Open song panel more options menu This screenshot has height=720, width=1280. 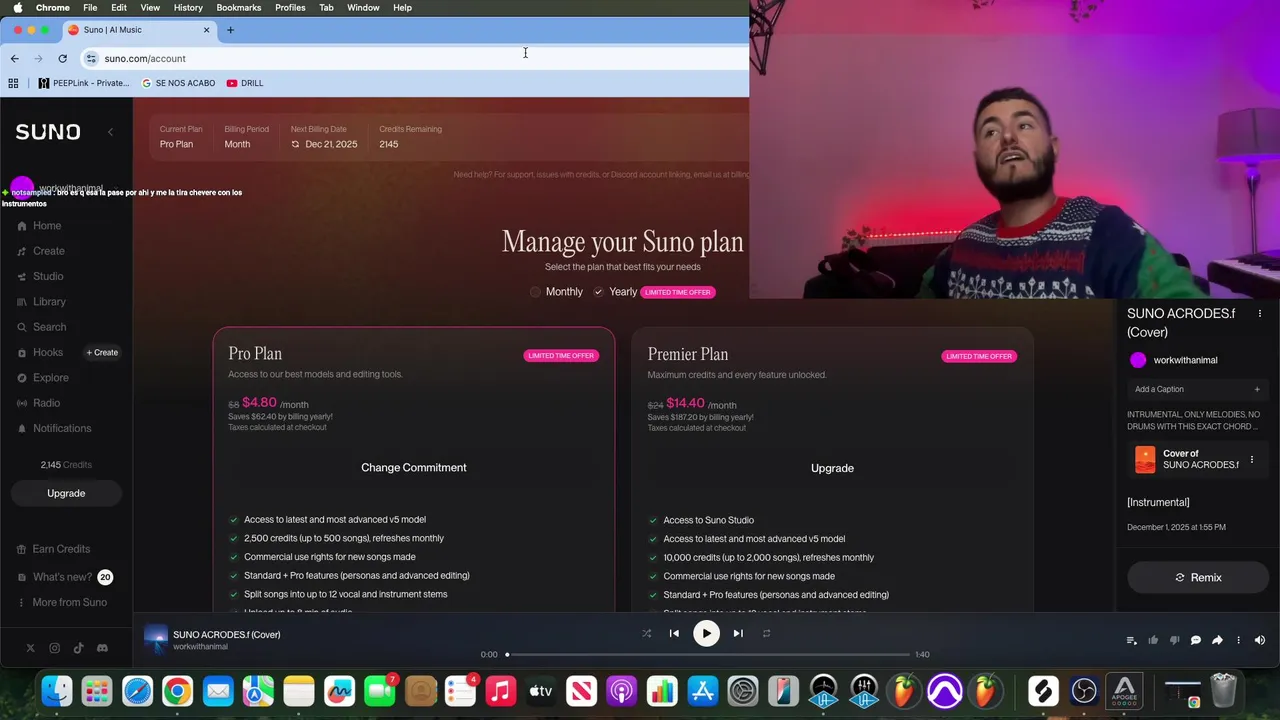click(x=1260, y=314)
